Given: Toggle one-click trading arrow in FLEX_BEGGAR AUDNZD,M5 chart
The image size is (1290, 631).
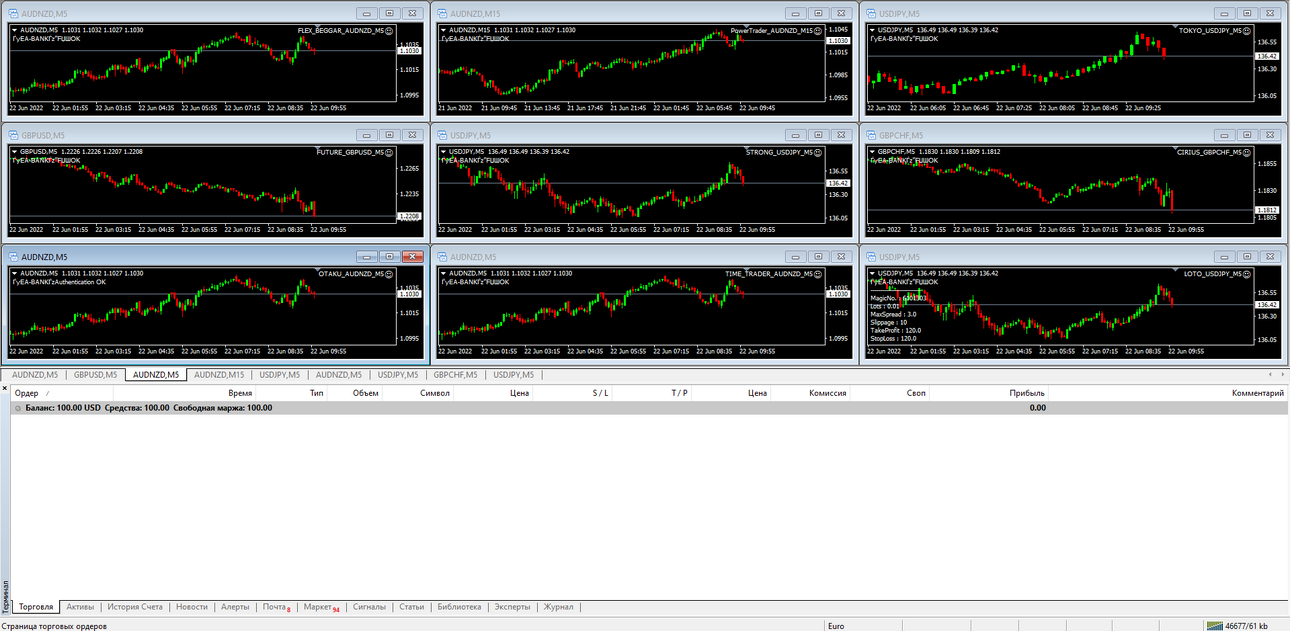Looking at the screenshot, I should pyautogui.click(x=14, y=30).
